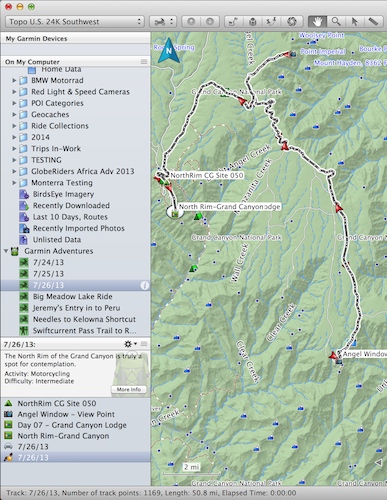Click the More Info button
Viewport: 387px width, 500px height.
pyautogui.click(x=129, y=389)
